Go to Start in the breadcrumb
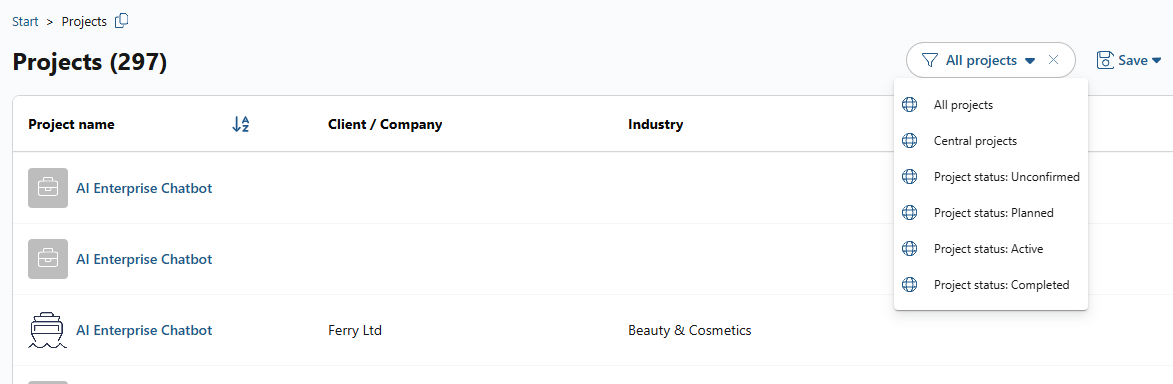 point(25,22)
